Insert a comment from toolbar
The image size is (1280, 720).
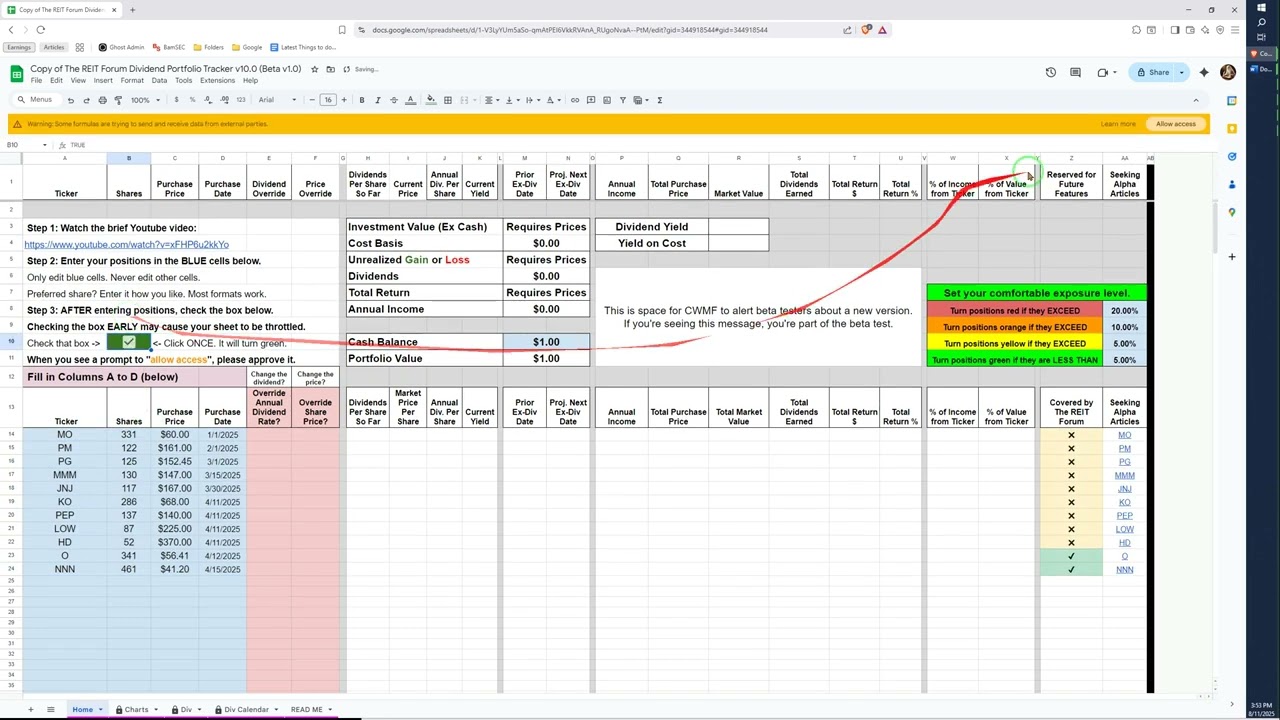592,100
